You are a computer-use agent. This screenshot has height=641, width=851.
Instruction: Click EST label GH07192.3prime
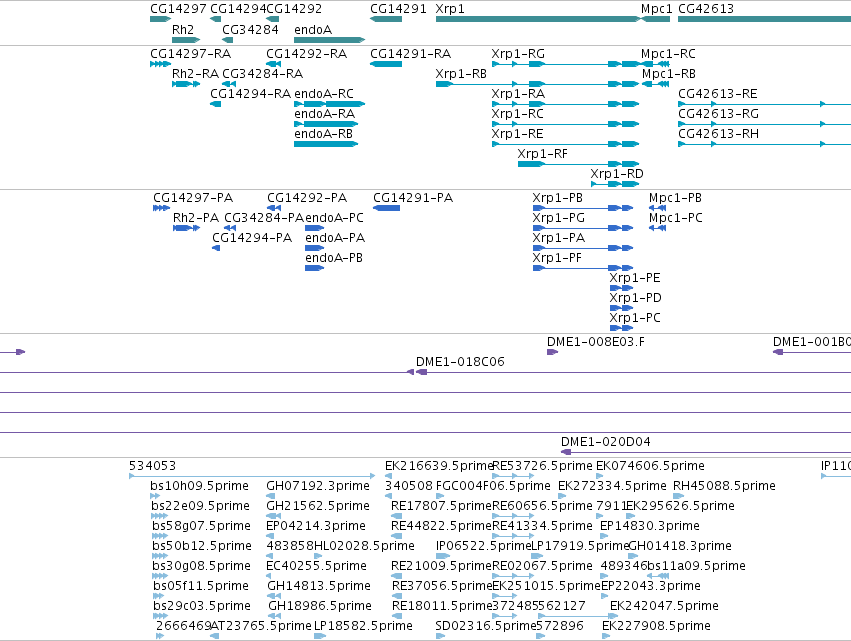(x=317, y=487)
